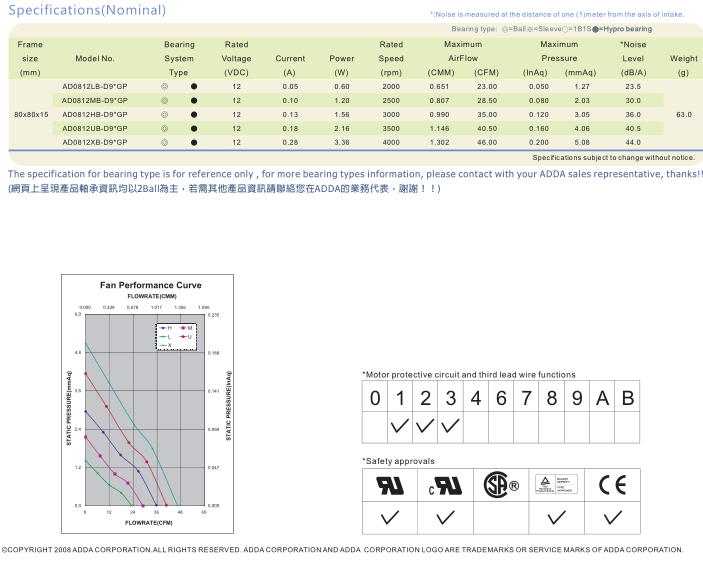Viewport: 703px width, 567px height.
Task: Click the ball bearing symbol in AD0812XB-D9*GP row
Action: (165, 143)
